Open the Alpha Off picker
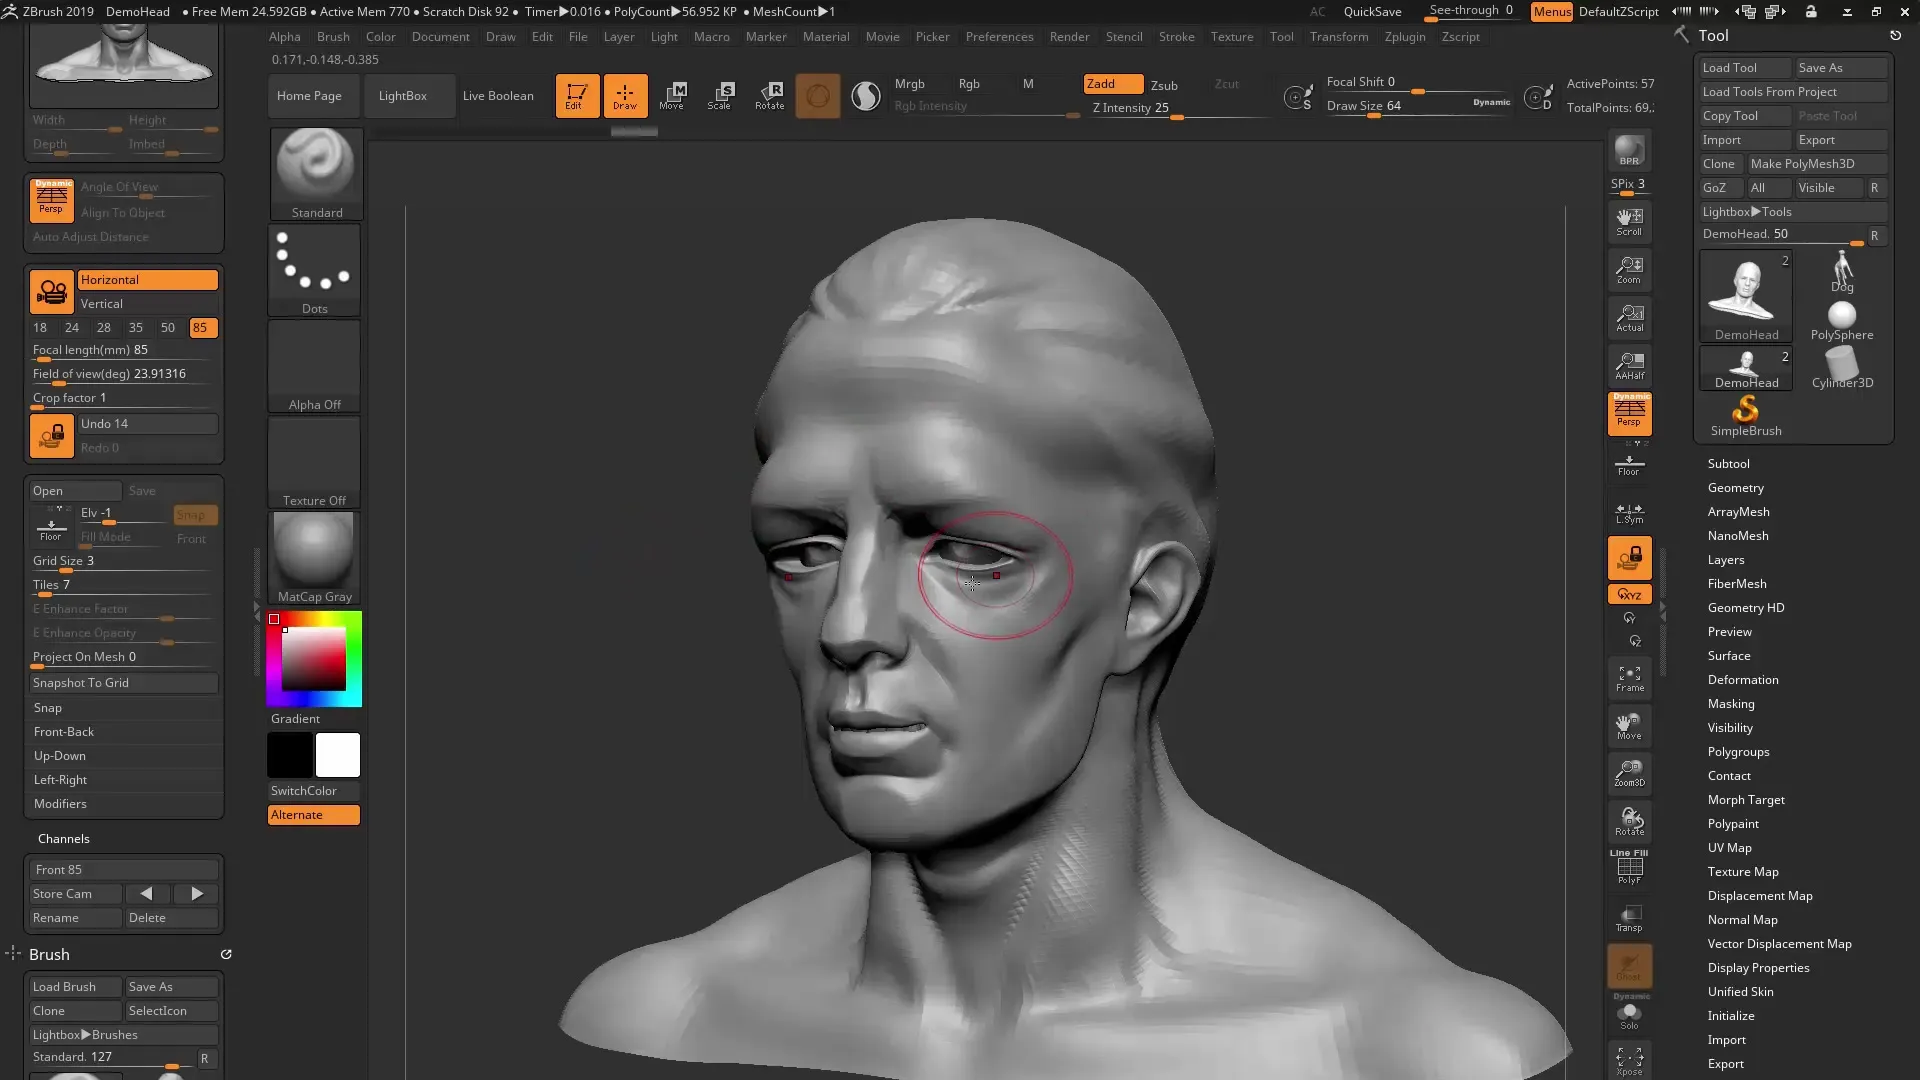1920x1080 pixels. point(315,365)
